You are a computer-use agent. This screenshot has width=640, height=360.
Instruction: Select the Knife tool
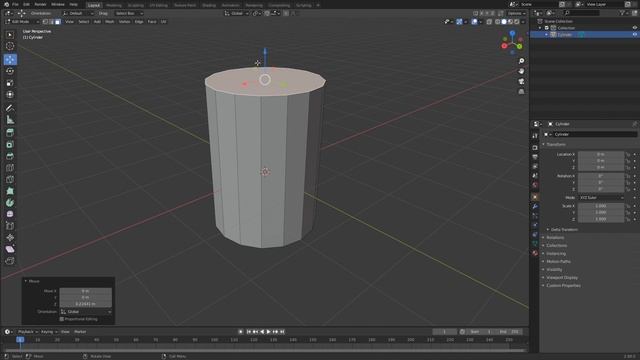10,179
